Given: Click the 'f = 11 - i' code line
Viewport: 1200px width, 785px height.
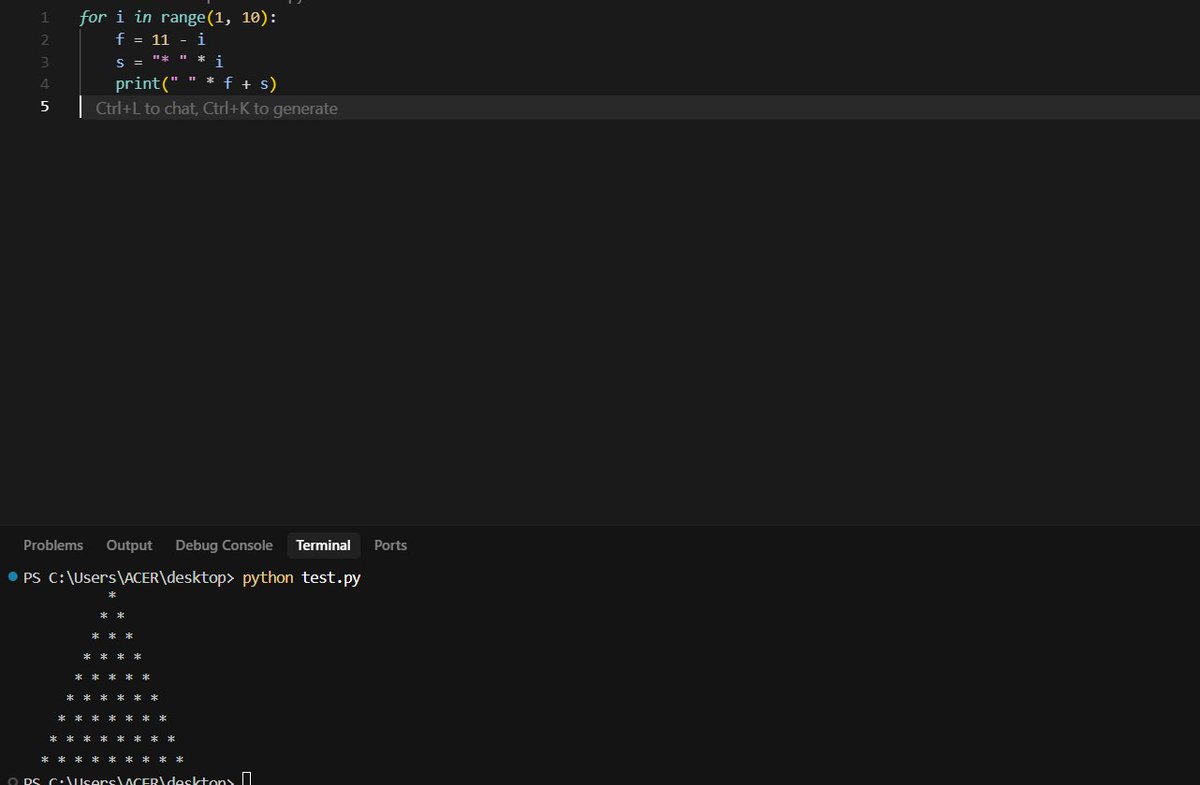Looking at the screenshot, I should 161,40.
